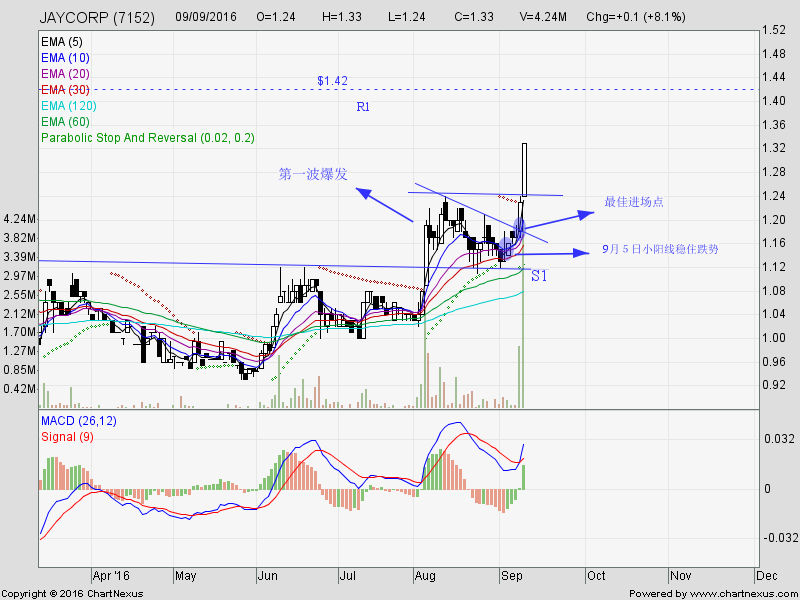Click the 0.92 price axis label
The image size is (800, 600).
click(773, 385)
